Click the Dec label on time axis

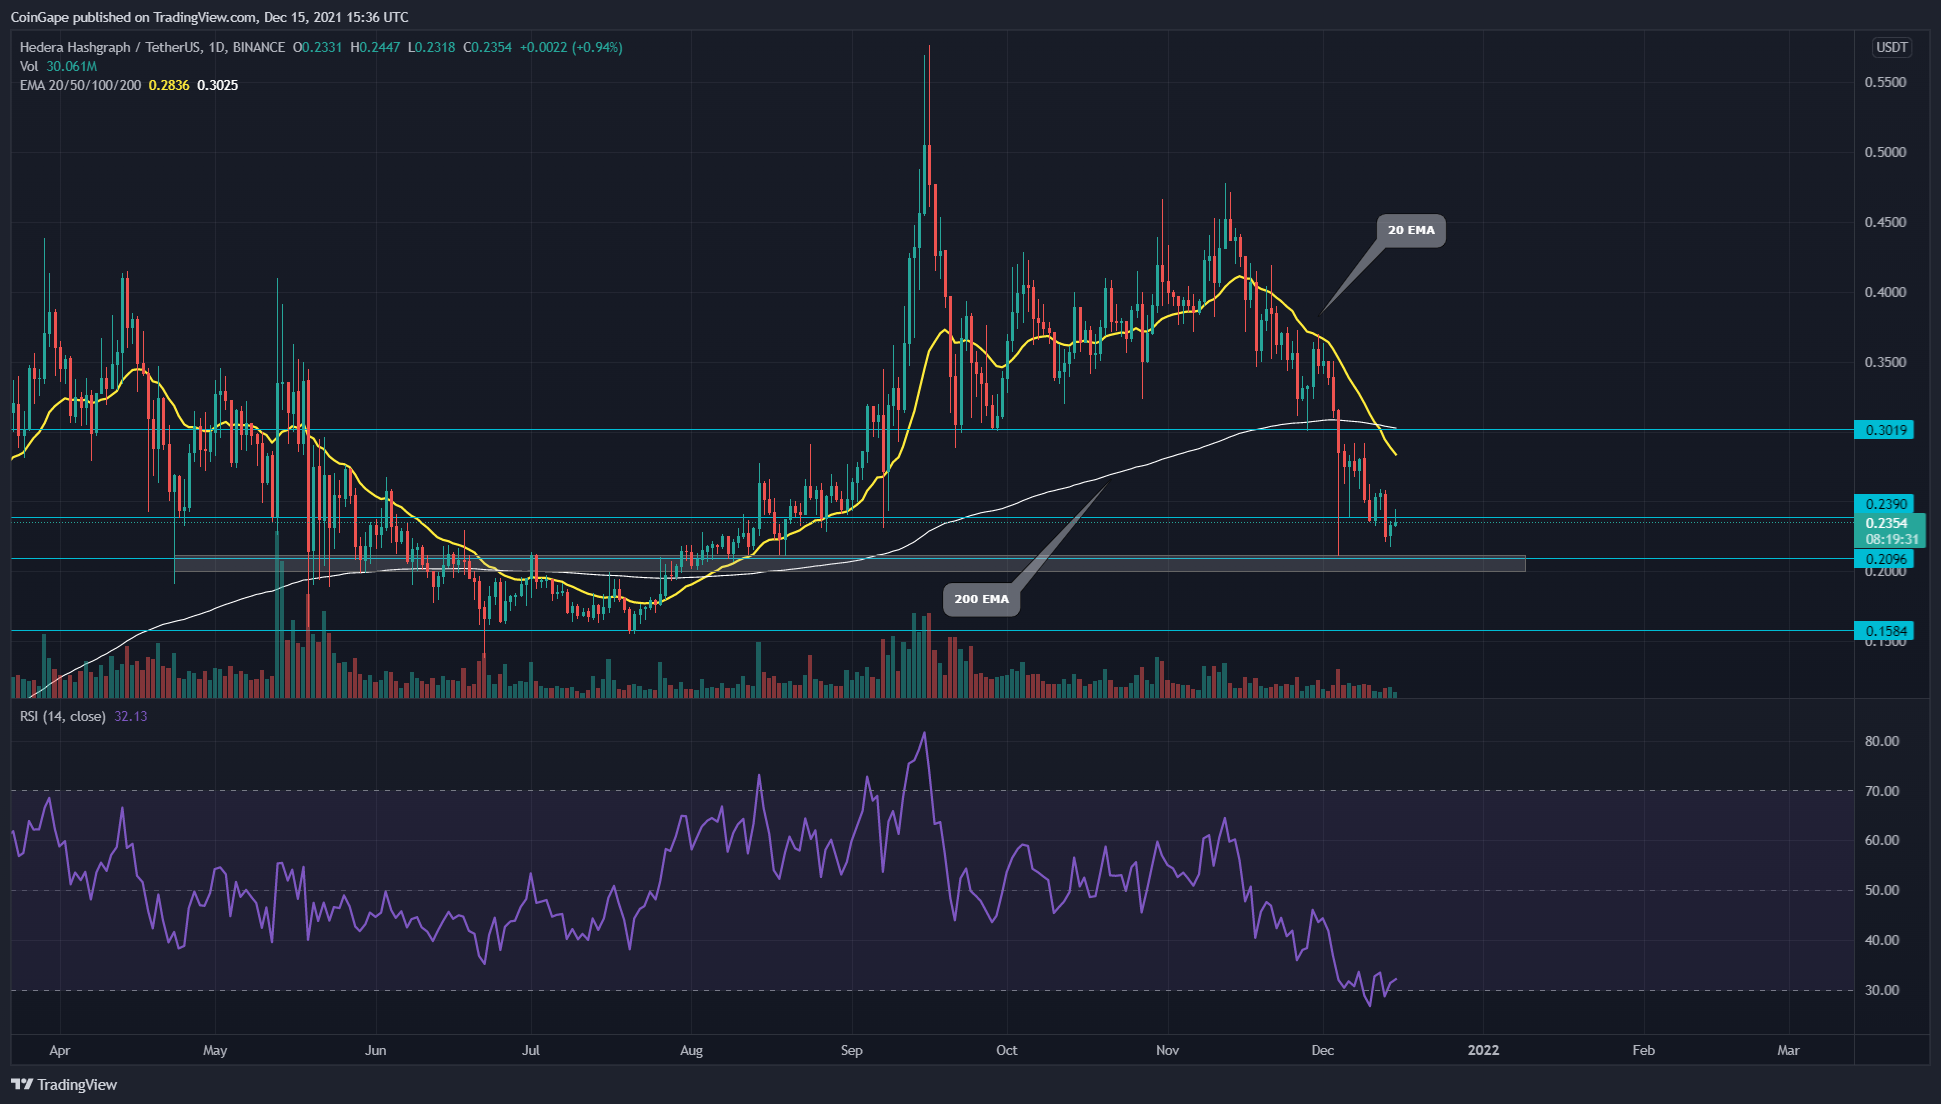click(x=1323, y=1051)
